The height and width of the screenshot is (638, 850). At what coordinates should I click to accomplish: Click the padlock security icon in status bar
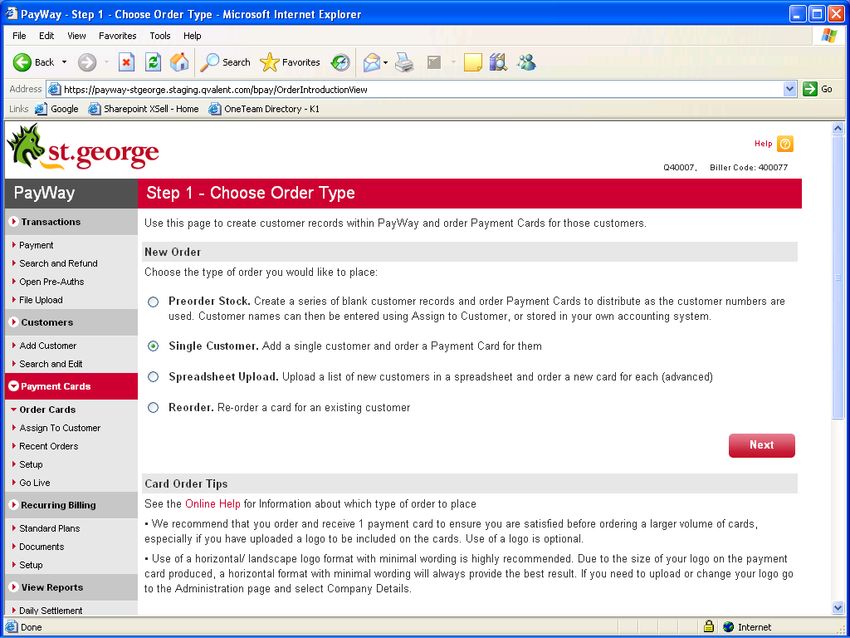click(x=709, y=627)
